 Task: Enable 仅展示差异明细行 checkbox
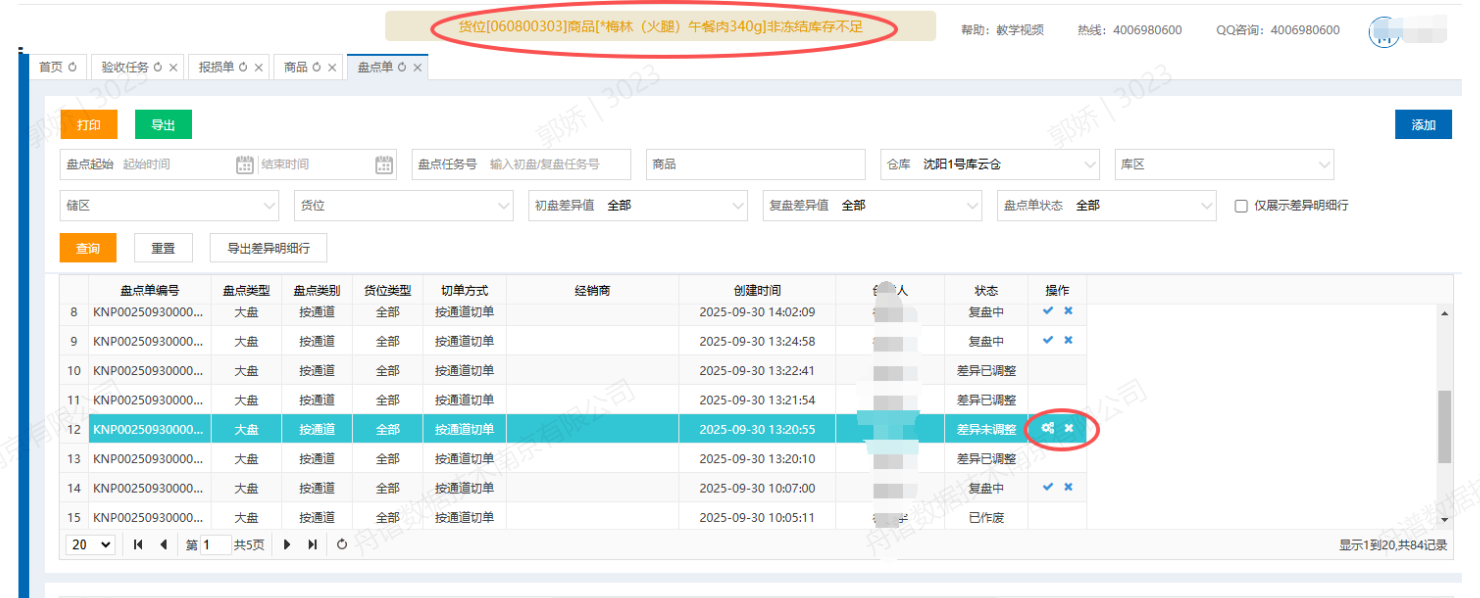click(1241, 206)
